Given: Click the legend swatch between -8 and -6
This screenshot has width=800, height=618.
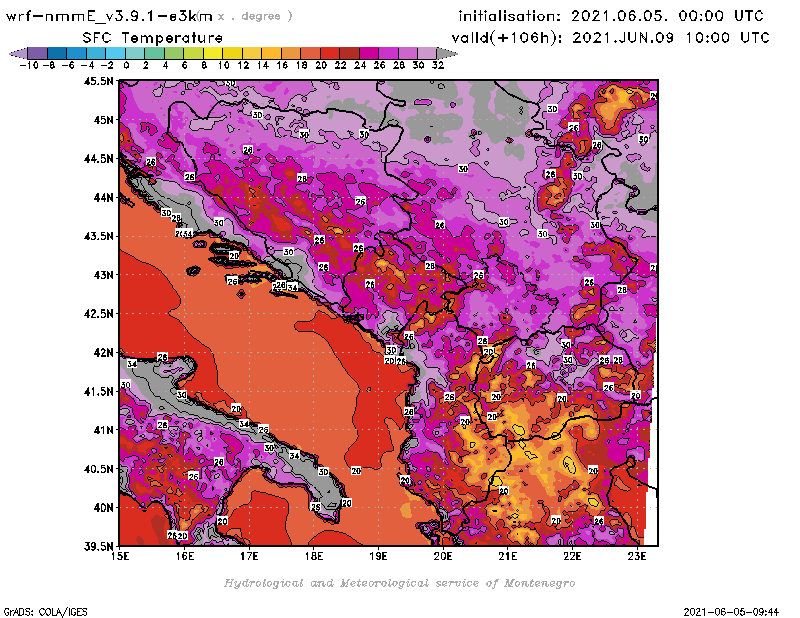Looking at the screenshot, I should (57, 53).
